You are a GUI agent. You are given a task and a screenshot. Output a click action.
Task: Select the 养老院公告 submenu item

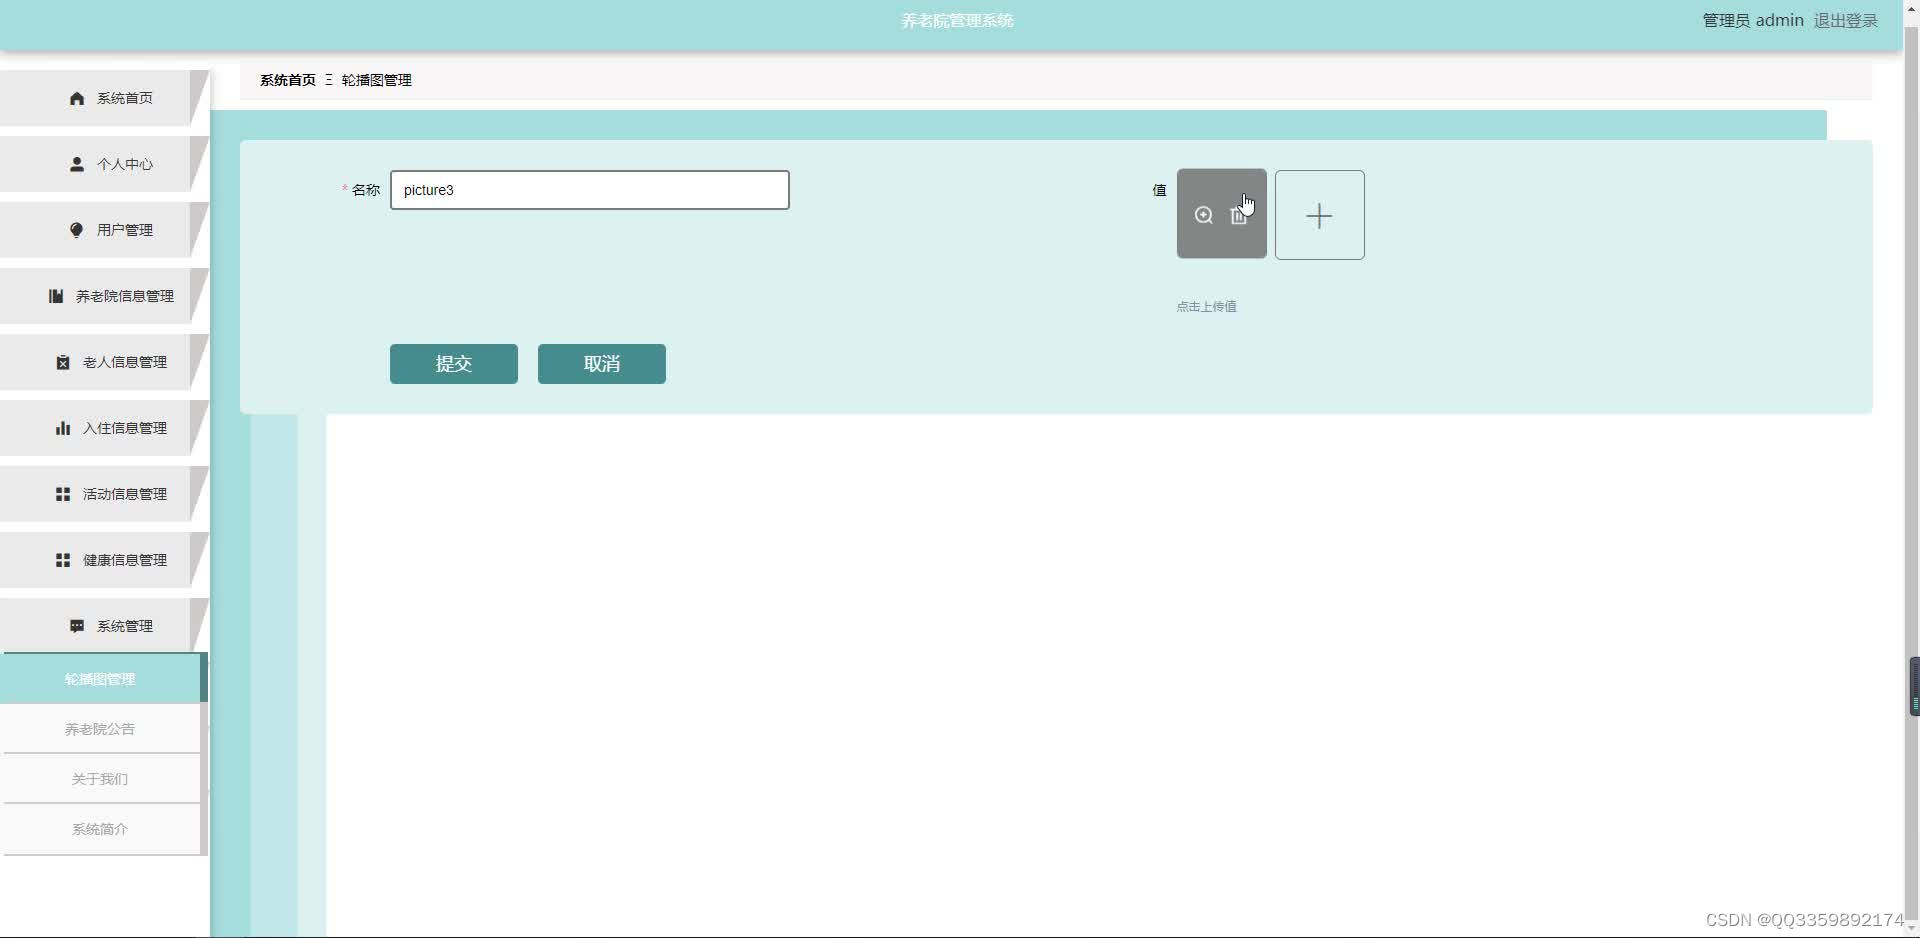pos(102,729)
